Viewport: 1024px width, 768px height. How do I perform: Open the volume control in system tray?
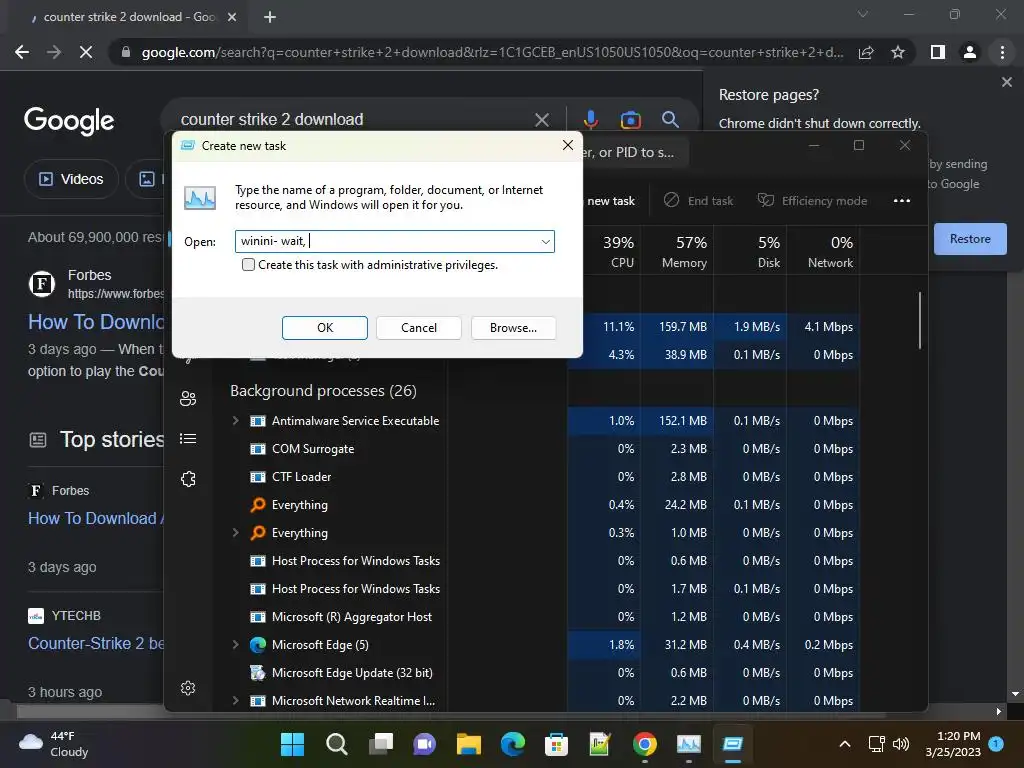pyautogui.click(x=901, y=744)
